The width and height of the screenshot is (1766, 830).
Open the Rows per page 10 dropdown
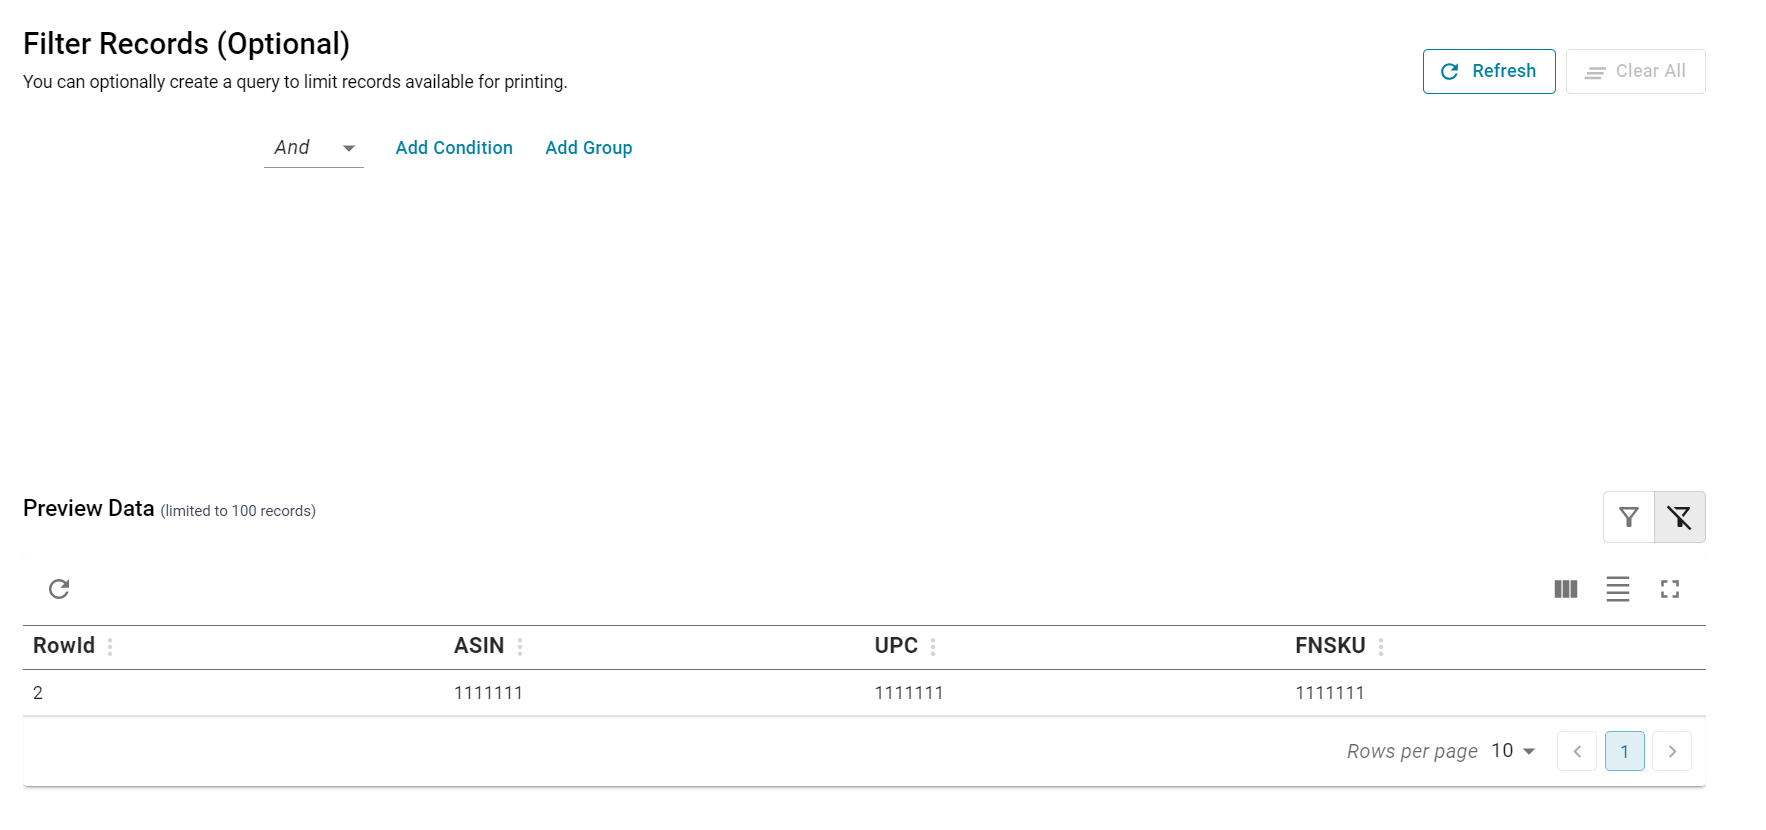pos(1513,751)
